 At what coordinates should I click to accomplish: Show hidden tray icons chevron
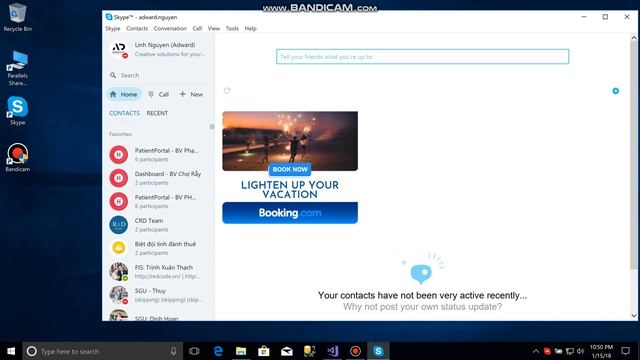point(536,351)
